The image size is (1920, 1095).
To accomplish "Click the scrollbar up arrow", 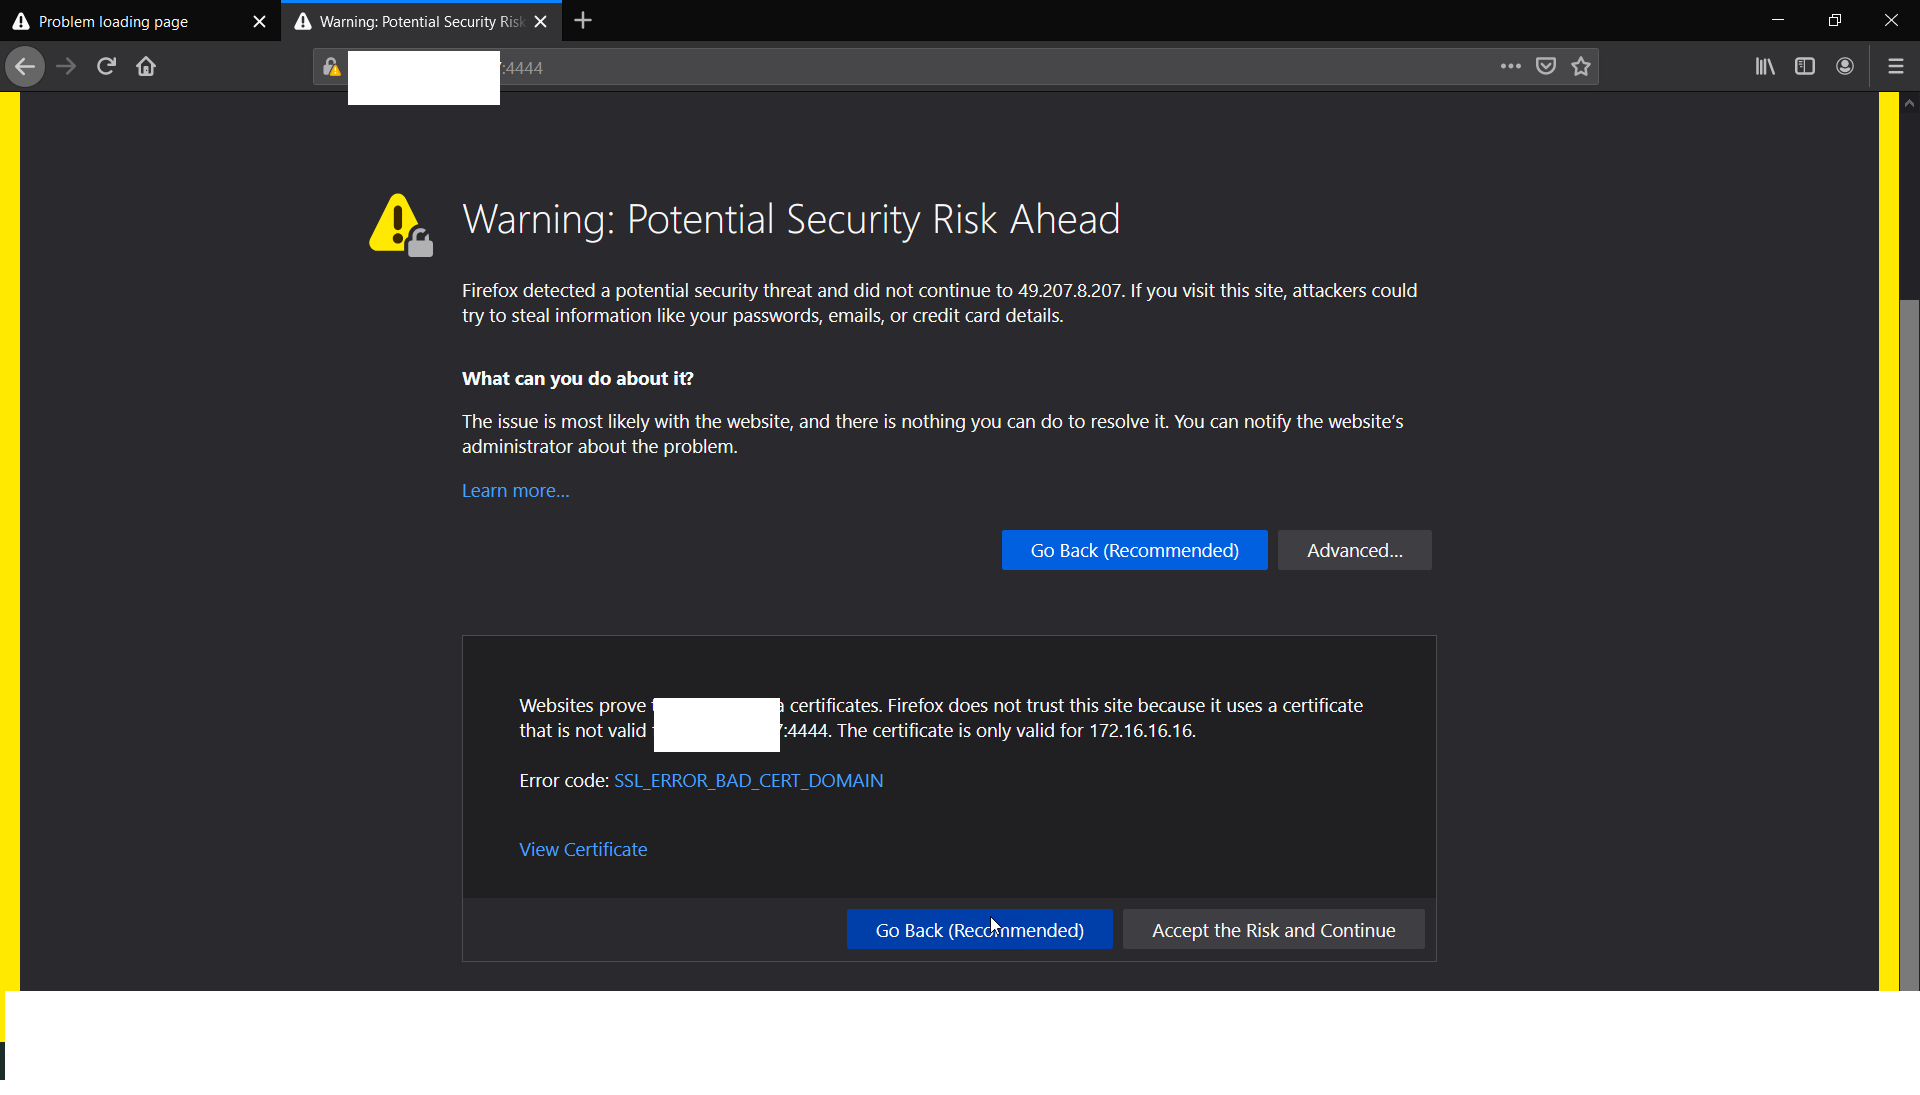I will 1909,103.
